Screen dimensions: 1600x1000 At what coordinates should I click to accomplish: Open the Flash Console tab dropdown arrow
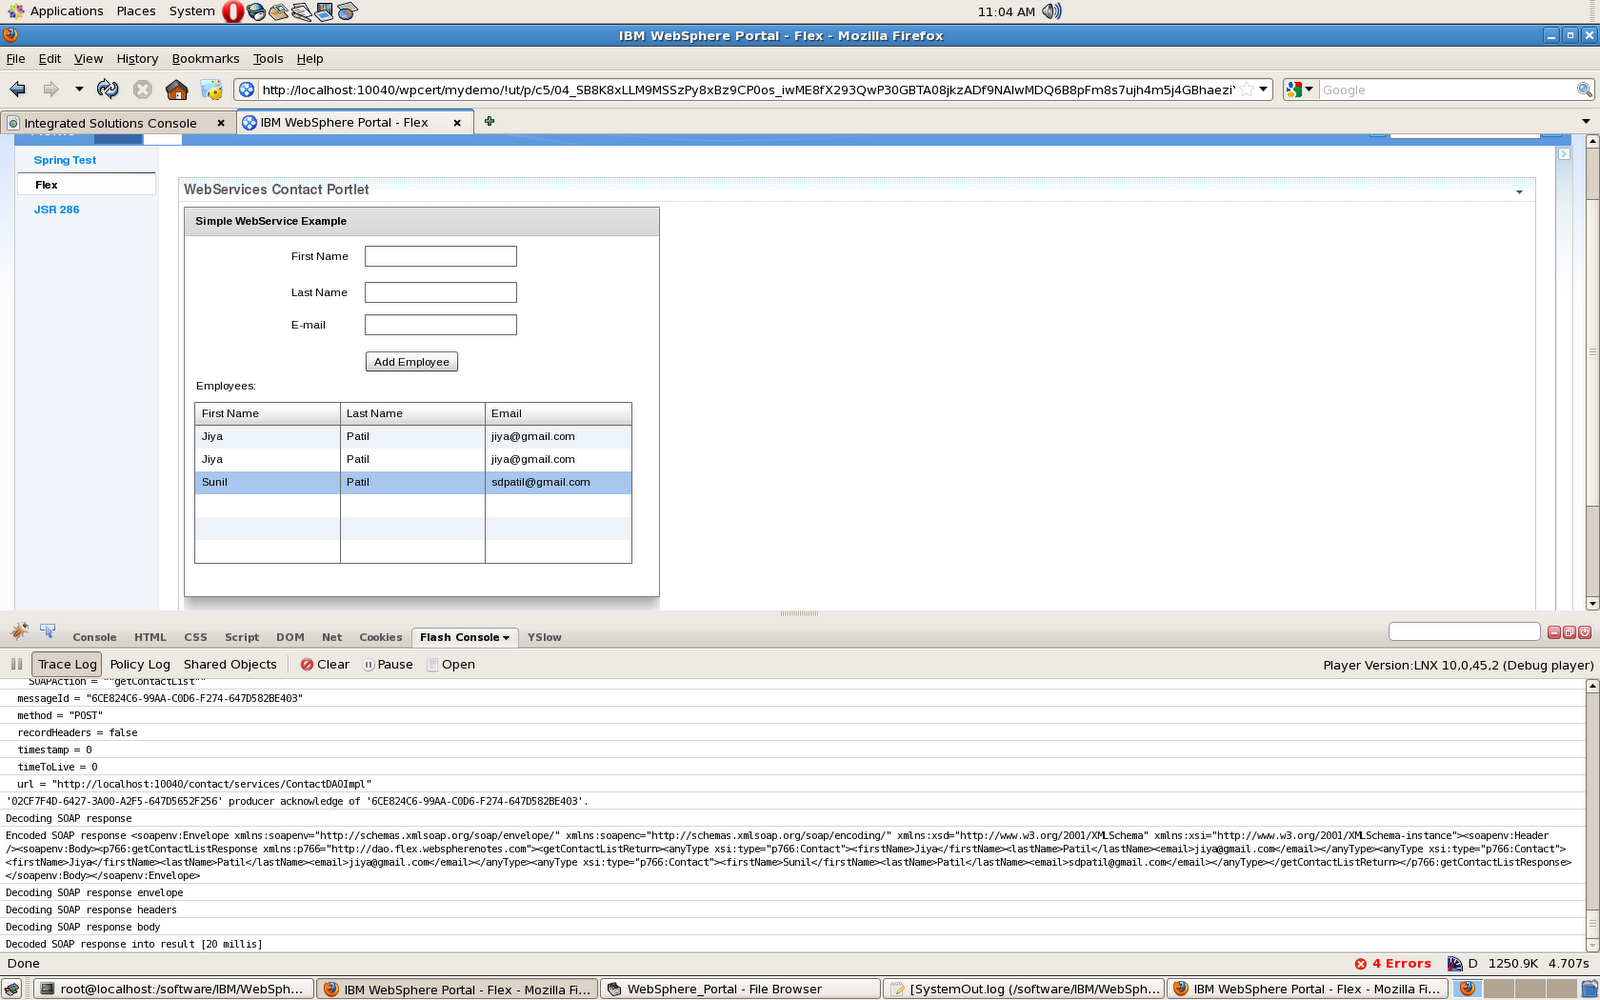[x=506, y=638]
